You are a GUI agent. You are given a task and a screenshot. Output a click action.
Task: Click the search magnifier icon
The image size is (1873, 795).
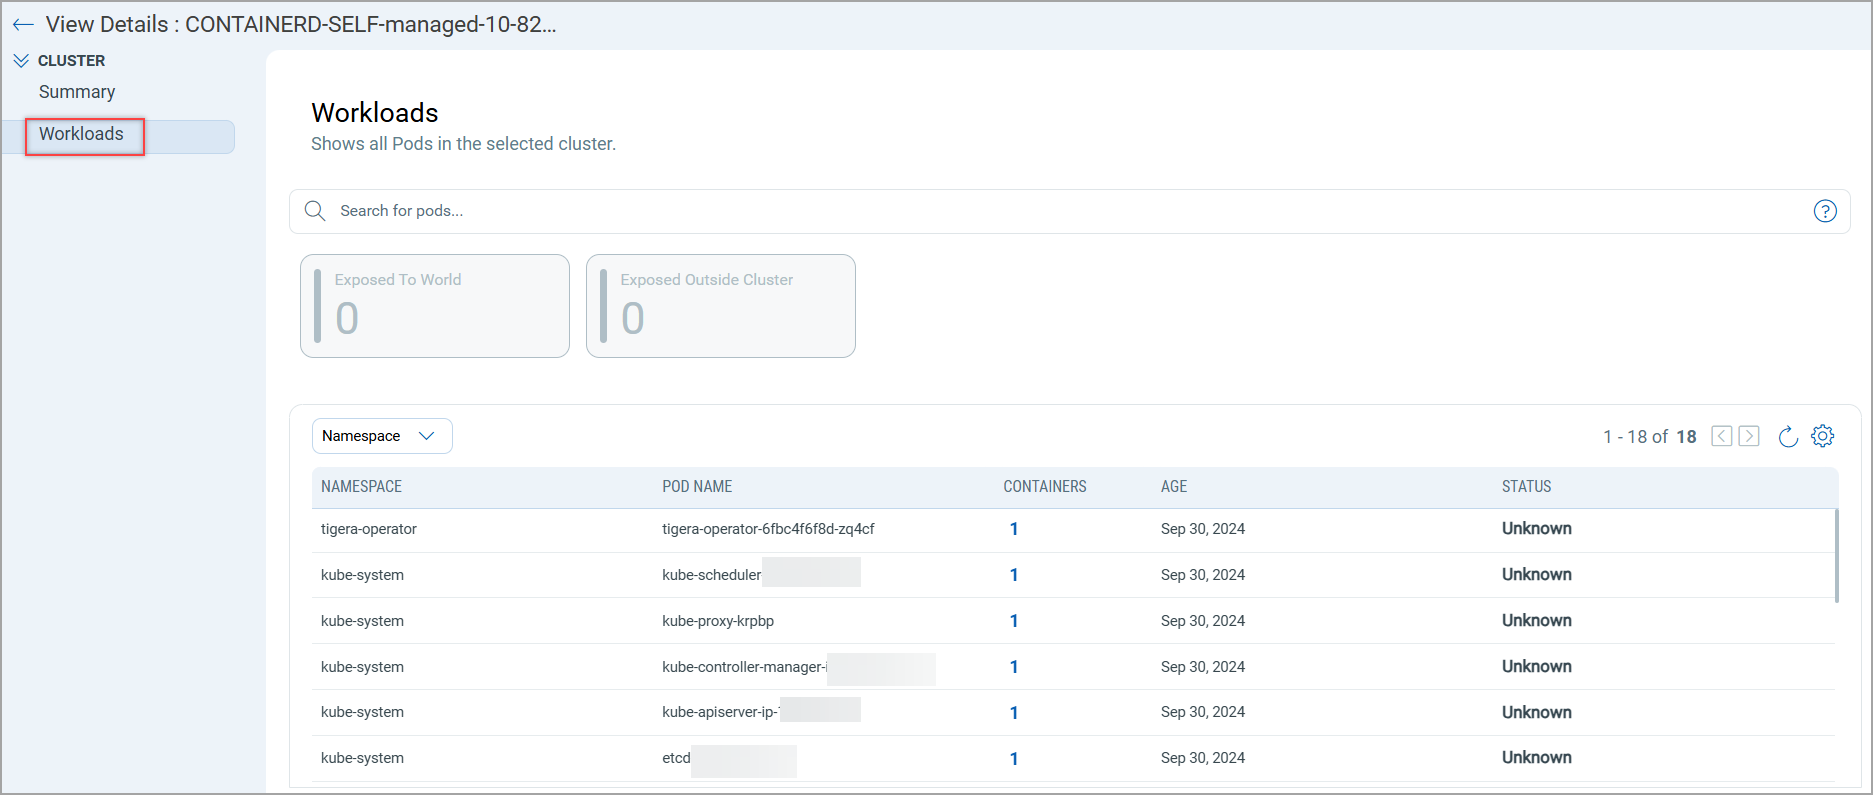[315, 211]
